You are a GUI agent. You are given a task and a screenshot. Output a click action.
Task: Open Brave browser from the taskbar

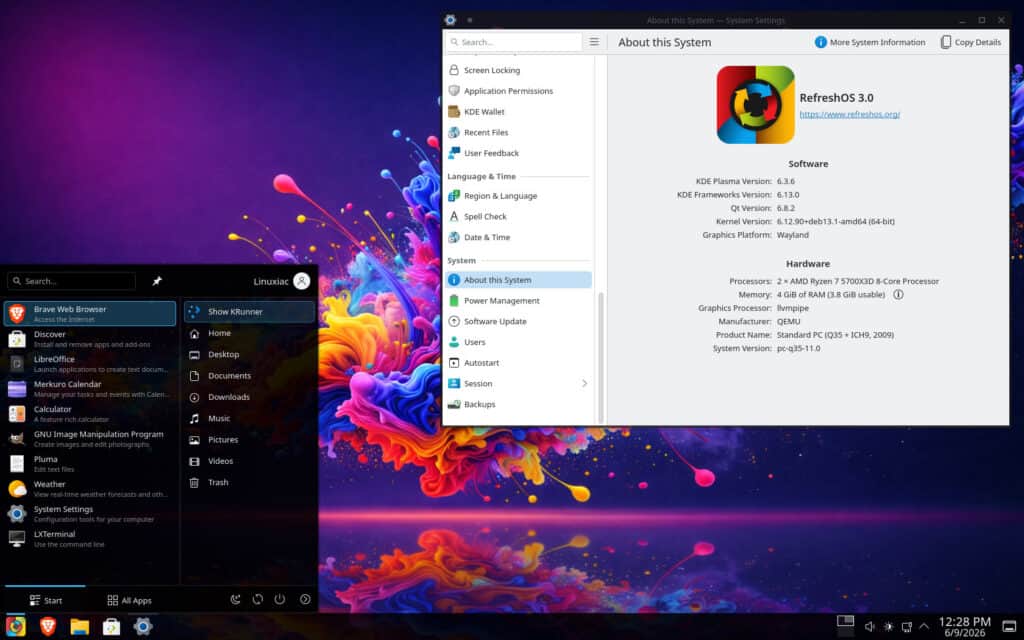coord(48,626)
